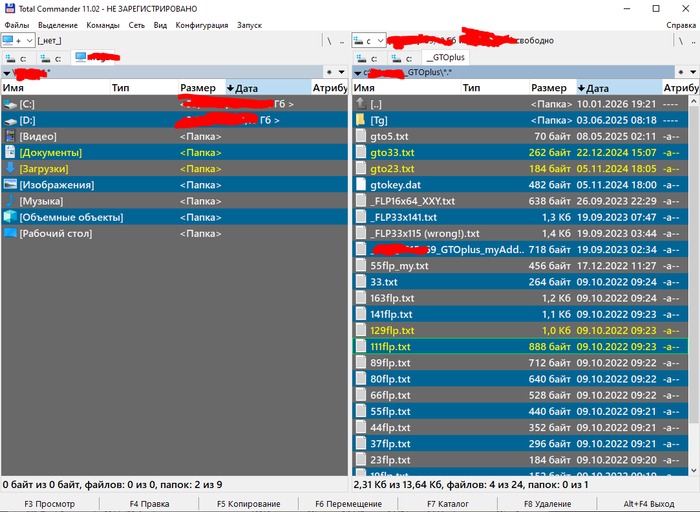Click the right panel scrollbar down arrow

pyautogui.click(x=693, y=470)
